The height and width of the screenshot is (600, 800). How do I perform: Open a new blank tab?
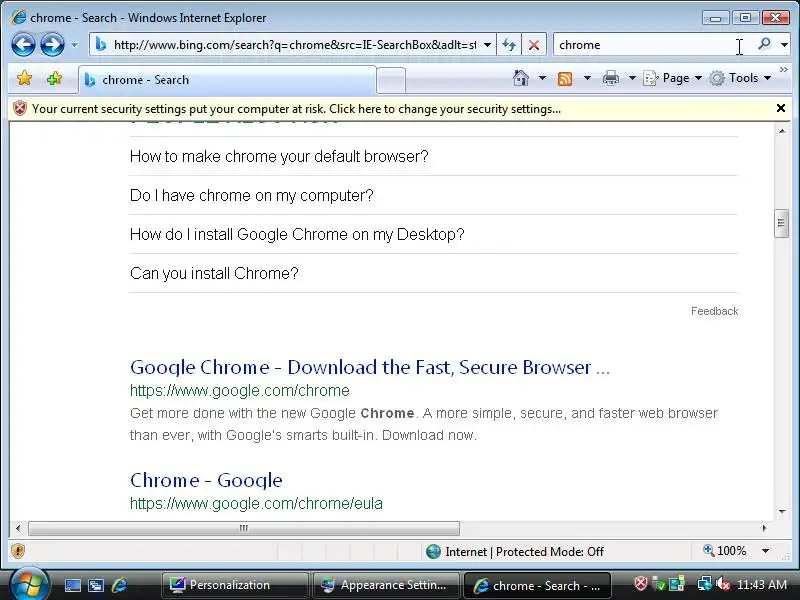tap(391, 81)
